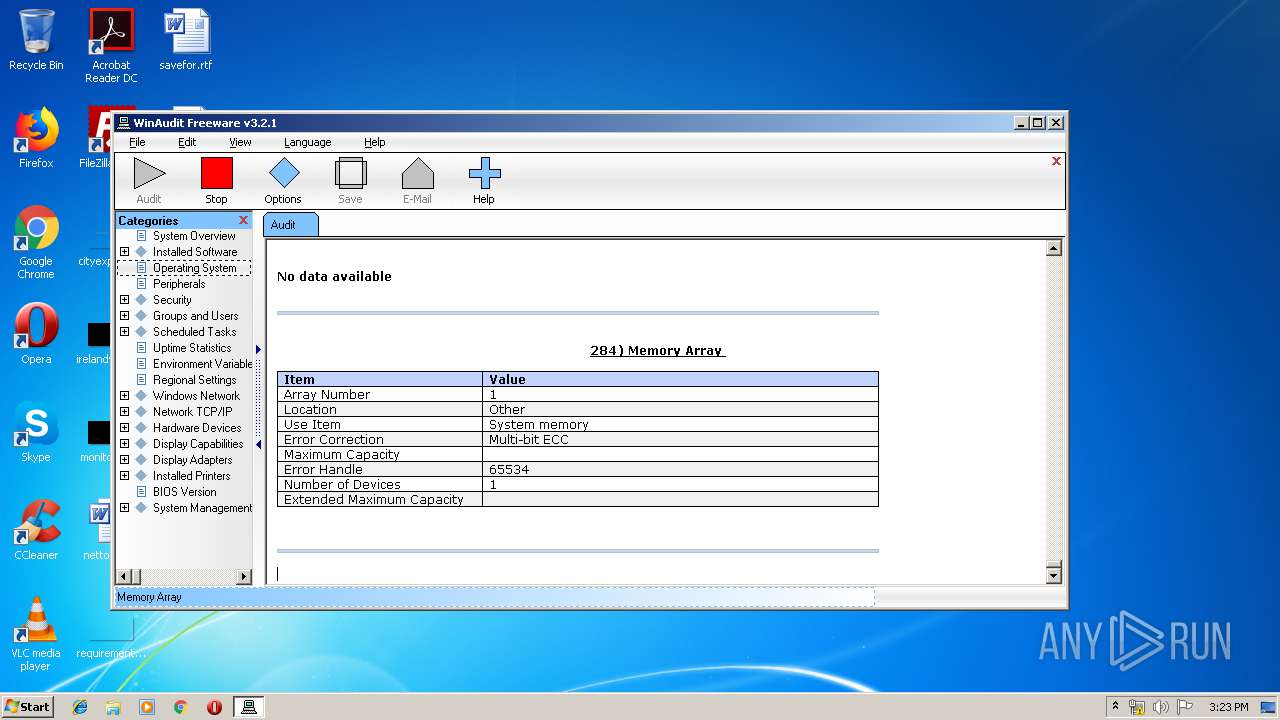Open the Language menu

pyautogui.click(x=307, y=142)
